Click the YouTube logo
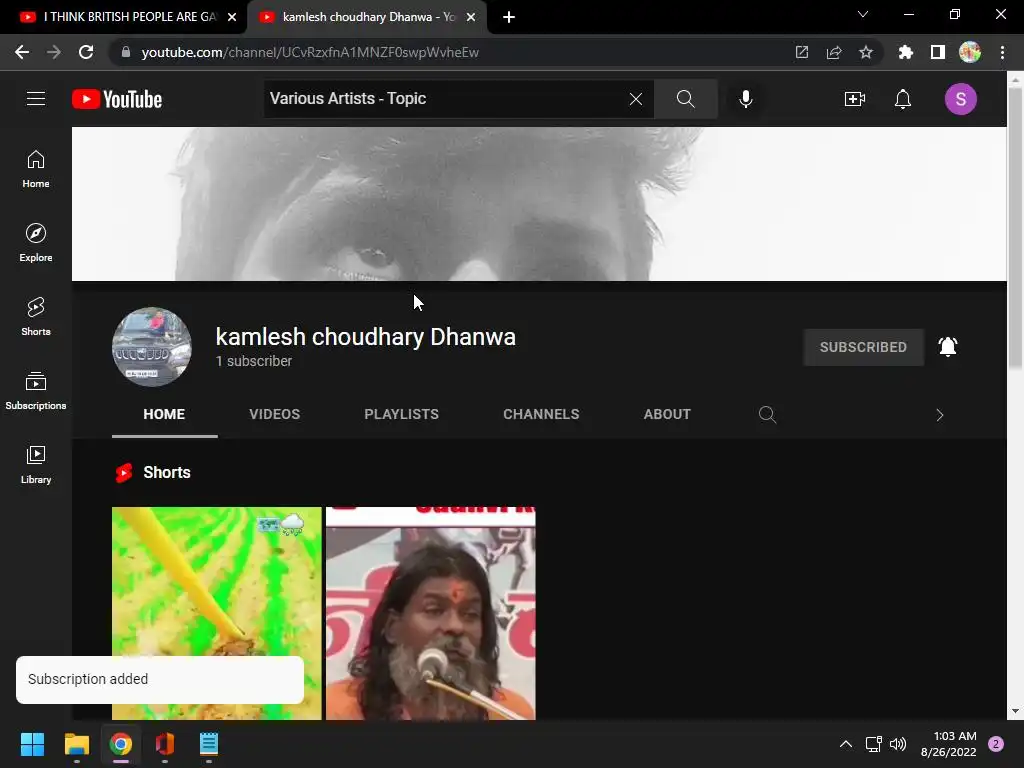The width and height of the screenshot is (1024, 768). point(117,99)
